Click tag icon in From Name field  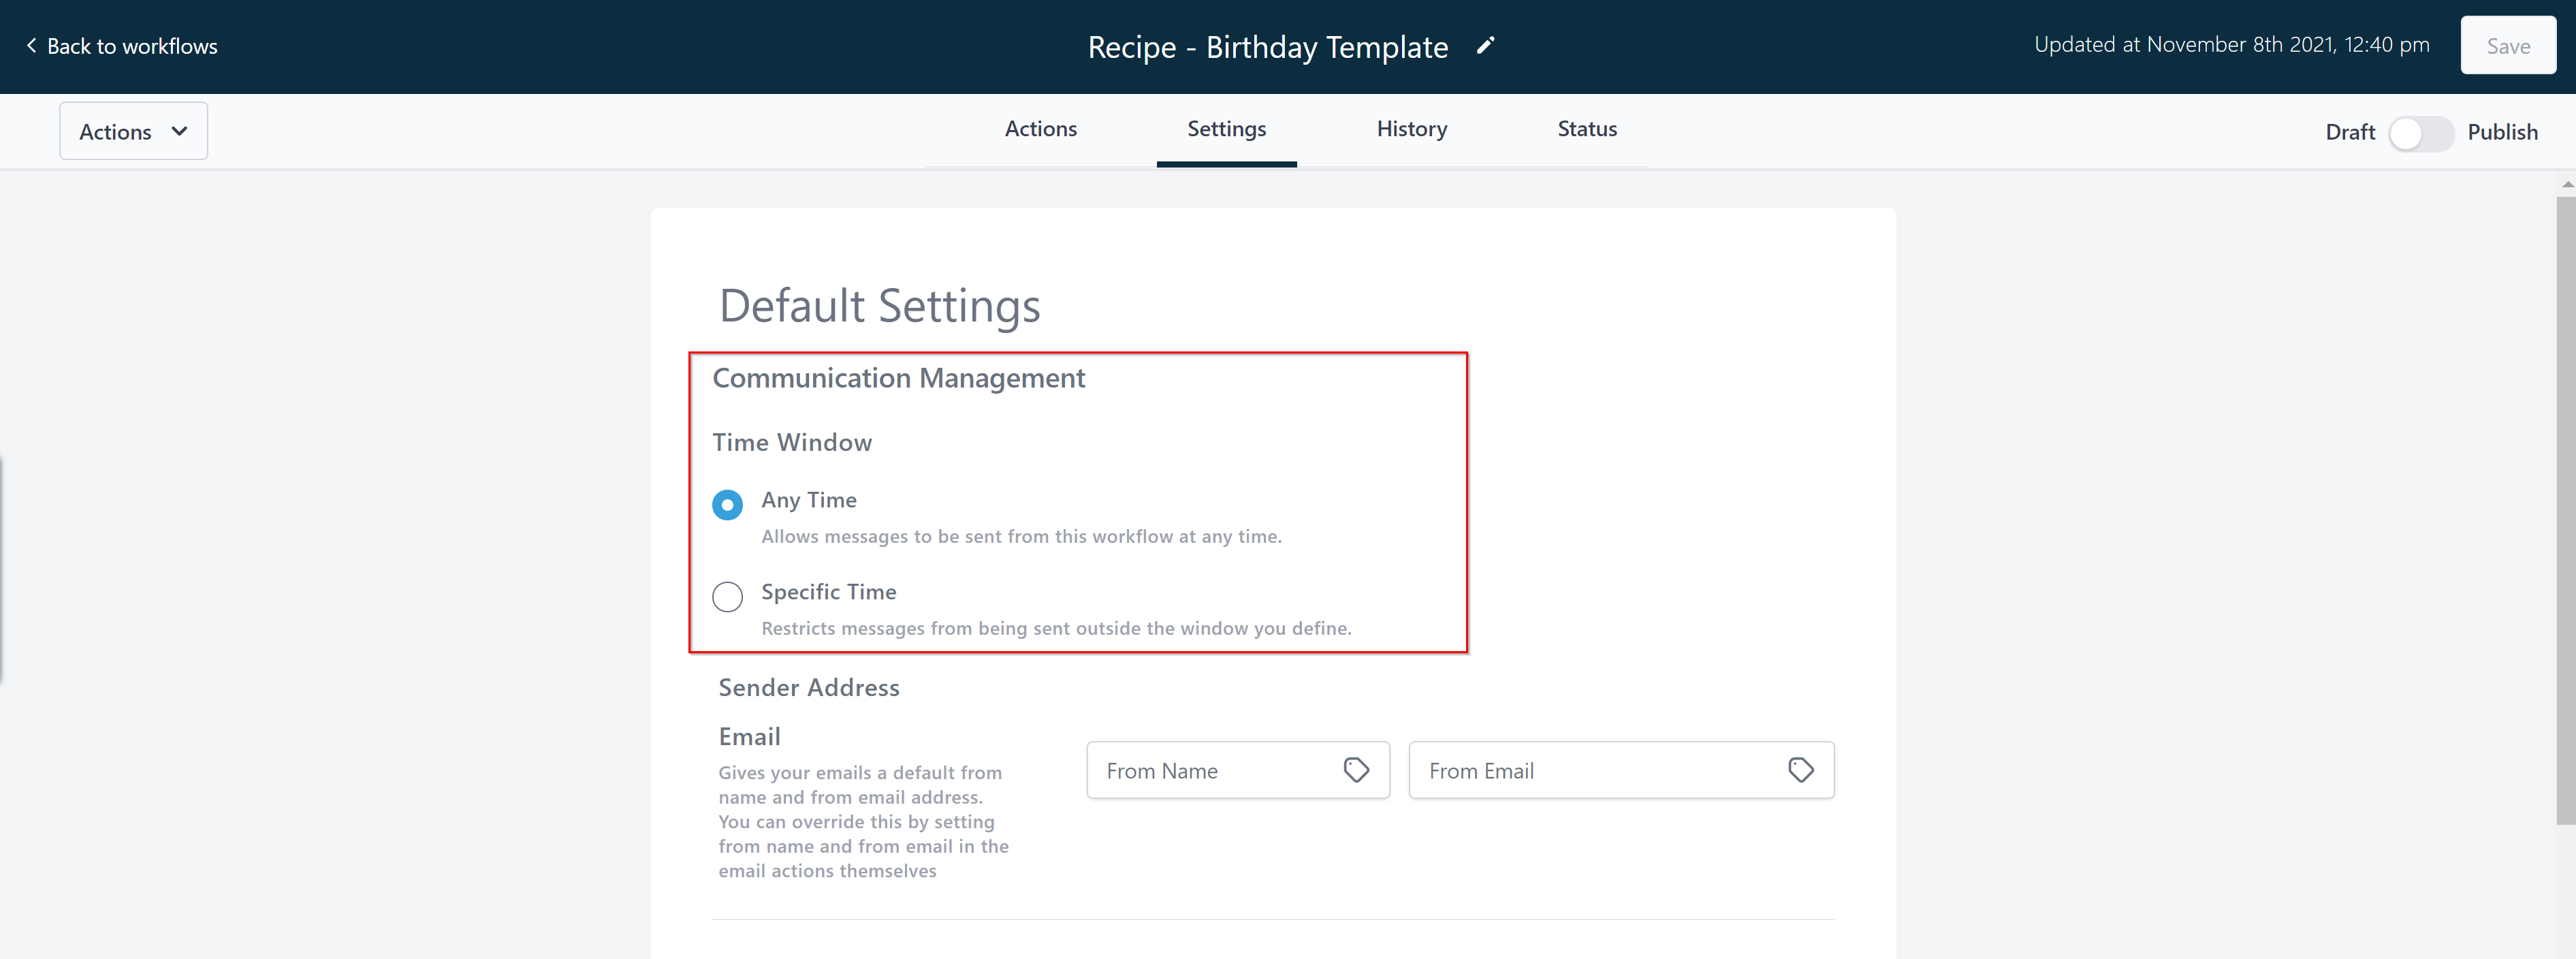point(1356,770)
